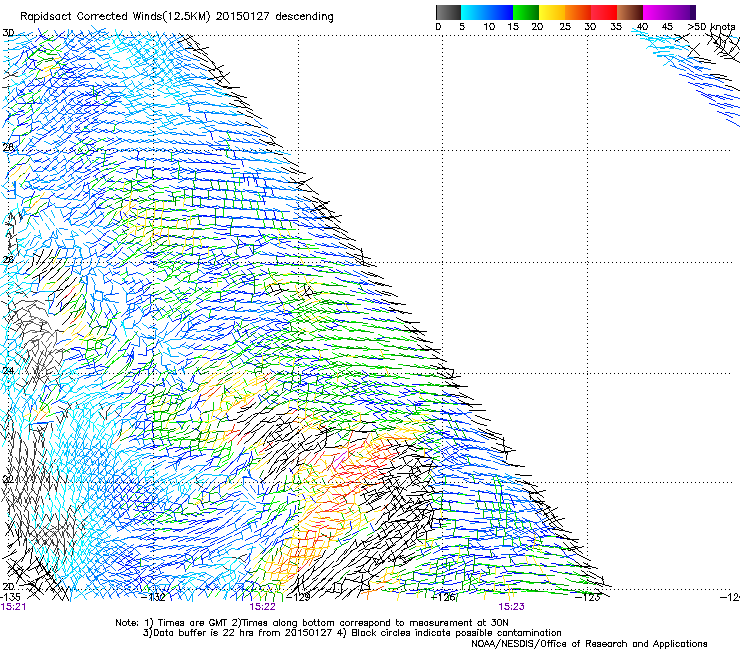Click the cyan-blue 5–15 knots legend segment
The height and width of the screenshot is (650, 740).
pos(487,12)
